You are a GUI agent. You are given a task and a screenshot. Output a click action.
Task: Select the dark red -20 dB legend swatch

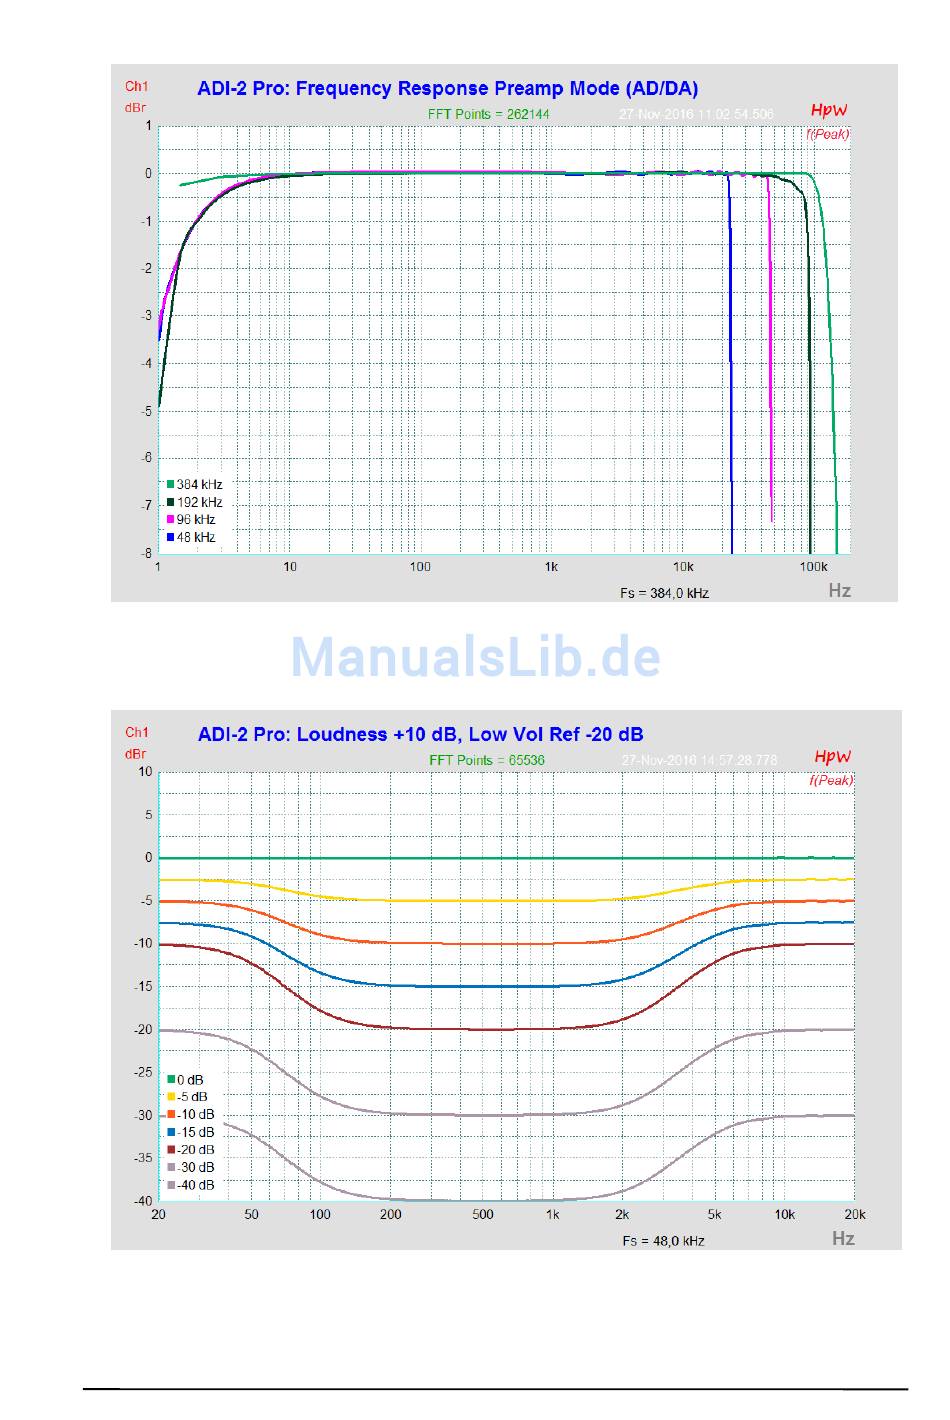pos(171,1150)
